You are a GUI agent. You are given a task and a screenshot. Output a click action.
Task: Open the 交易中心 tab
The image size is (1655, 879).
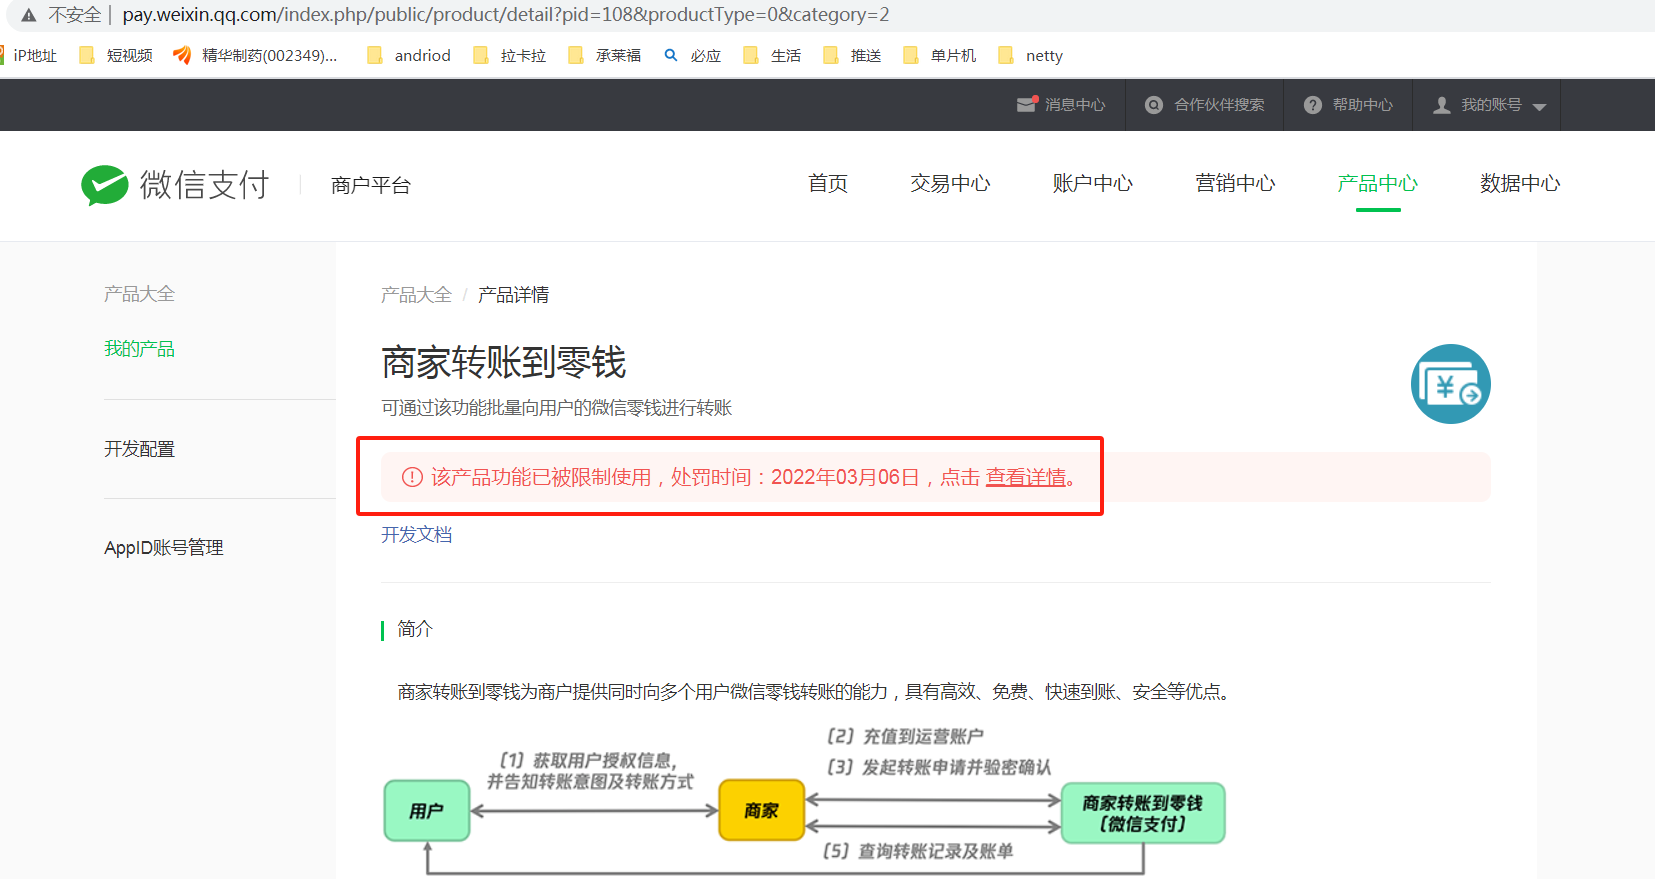click(x=950, y=184)
